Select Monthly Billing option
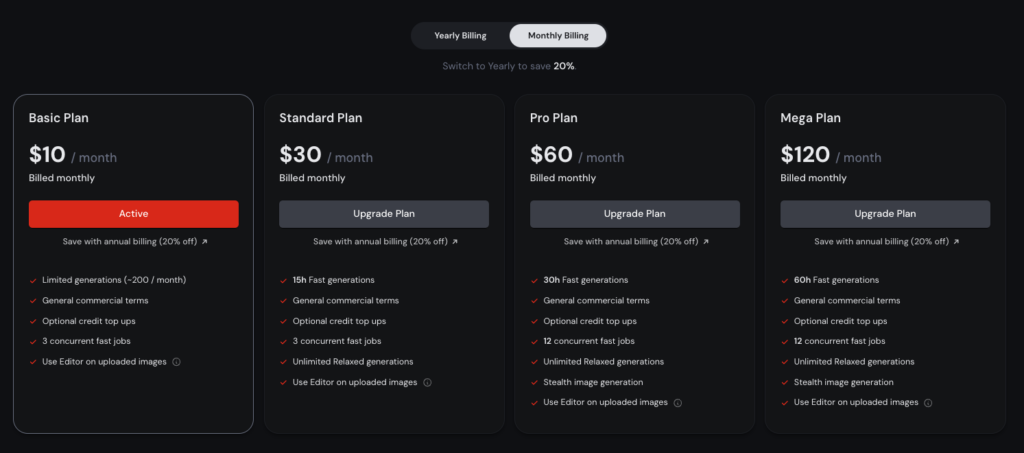The image size is (1024, 453). click(x=558, y=36)
